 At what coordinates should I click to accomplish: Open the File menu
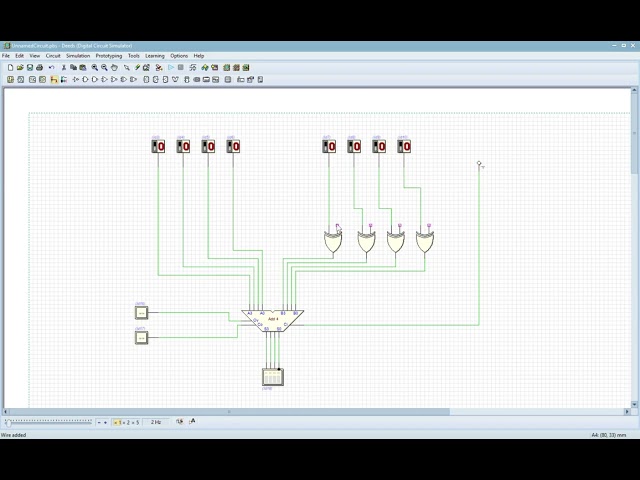click(6, 56)
